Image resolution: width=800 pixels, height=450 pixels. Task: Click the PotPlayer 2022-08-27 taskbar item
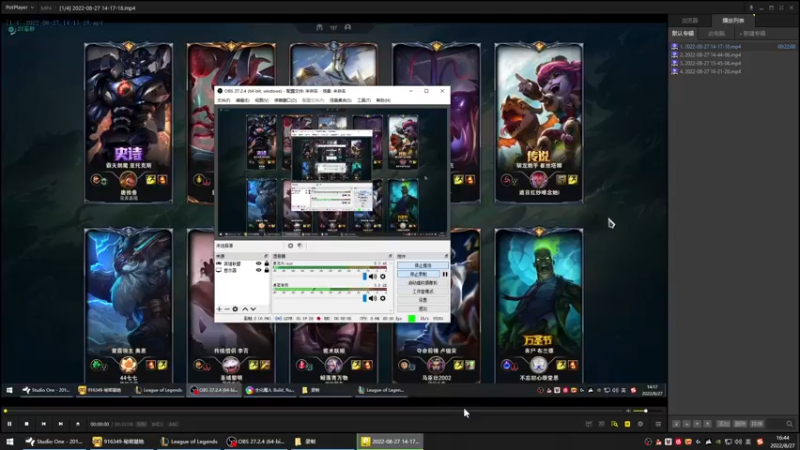tap(390, 442)
